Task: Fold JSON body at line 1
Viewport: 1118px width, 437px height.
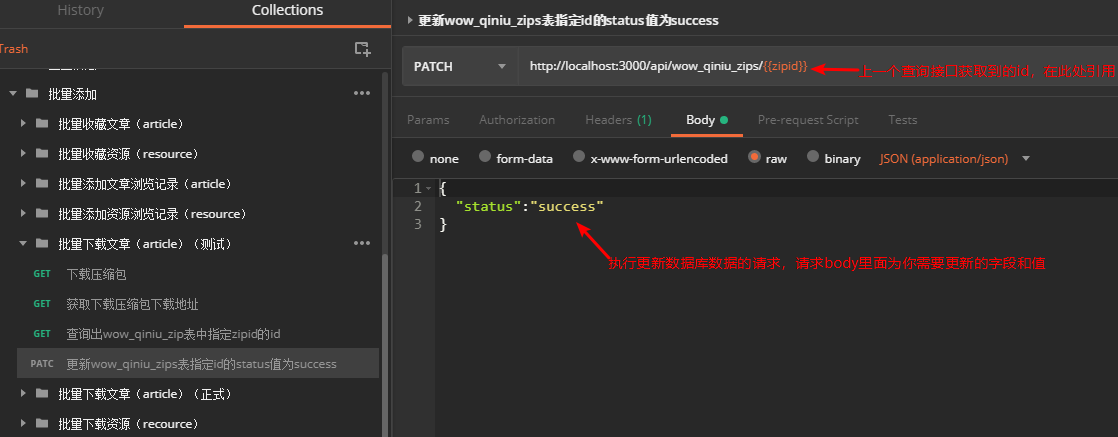Action: click(x=429, y=188)
